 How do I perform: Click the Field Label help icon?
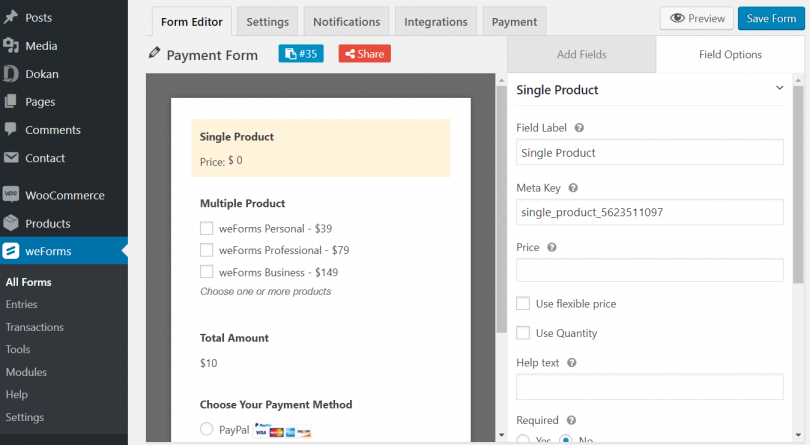point(579,128)
